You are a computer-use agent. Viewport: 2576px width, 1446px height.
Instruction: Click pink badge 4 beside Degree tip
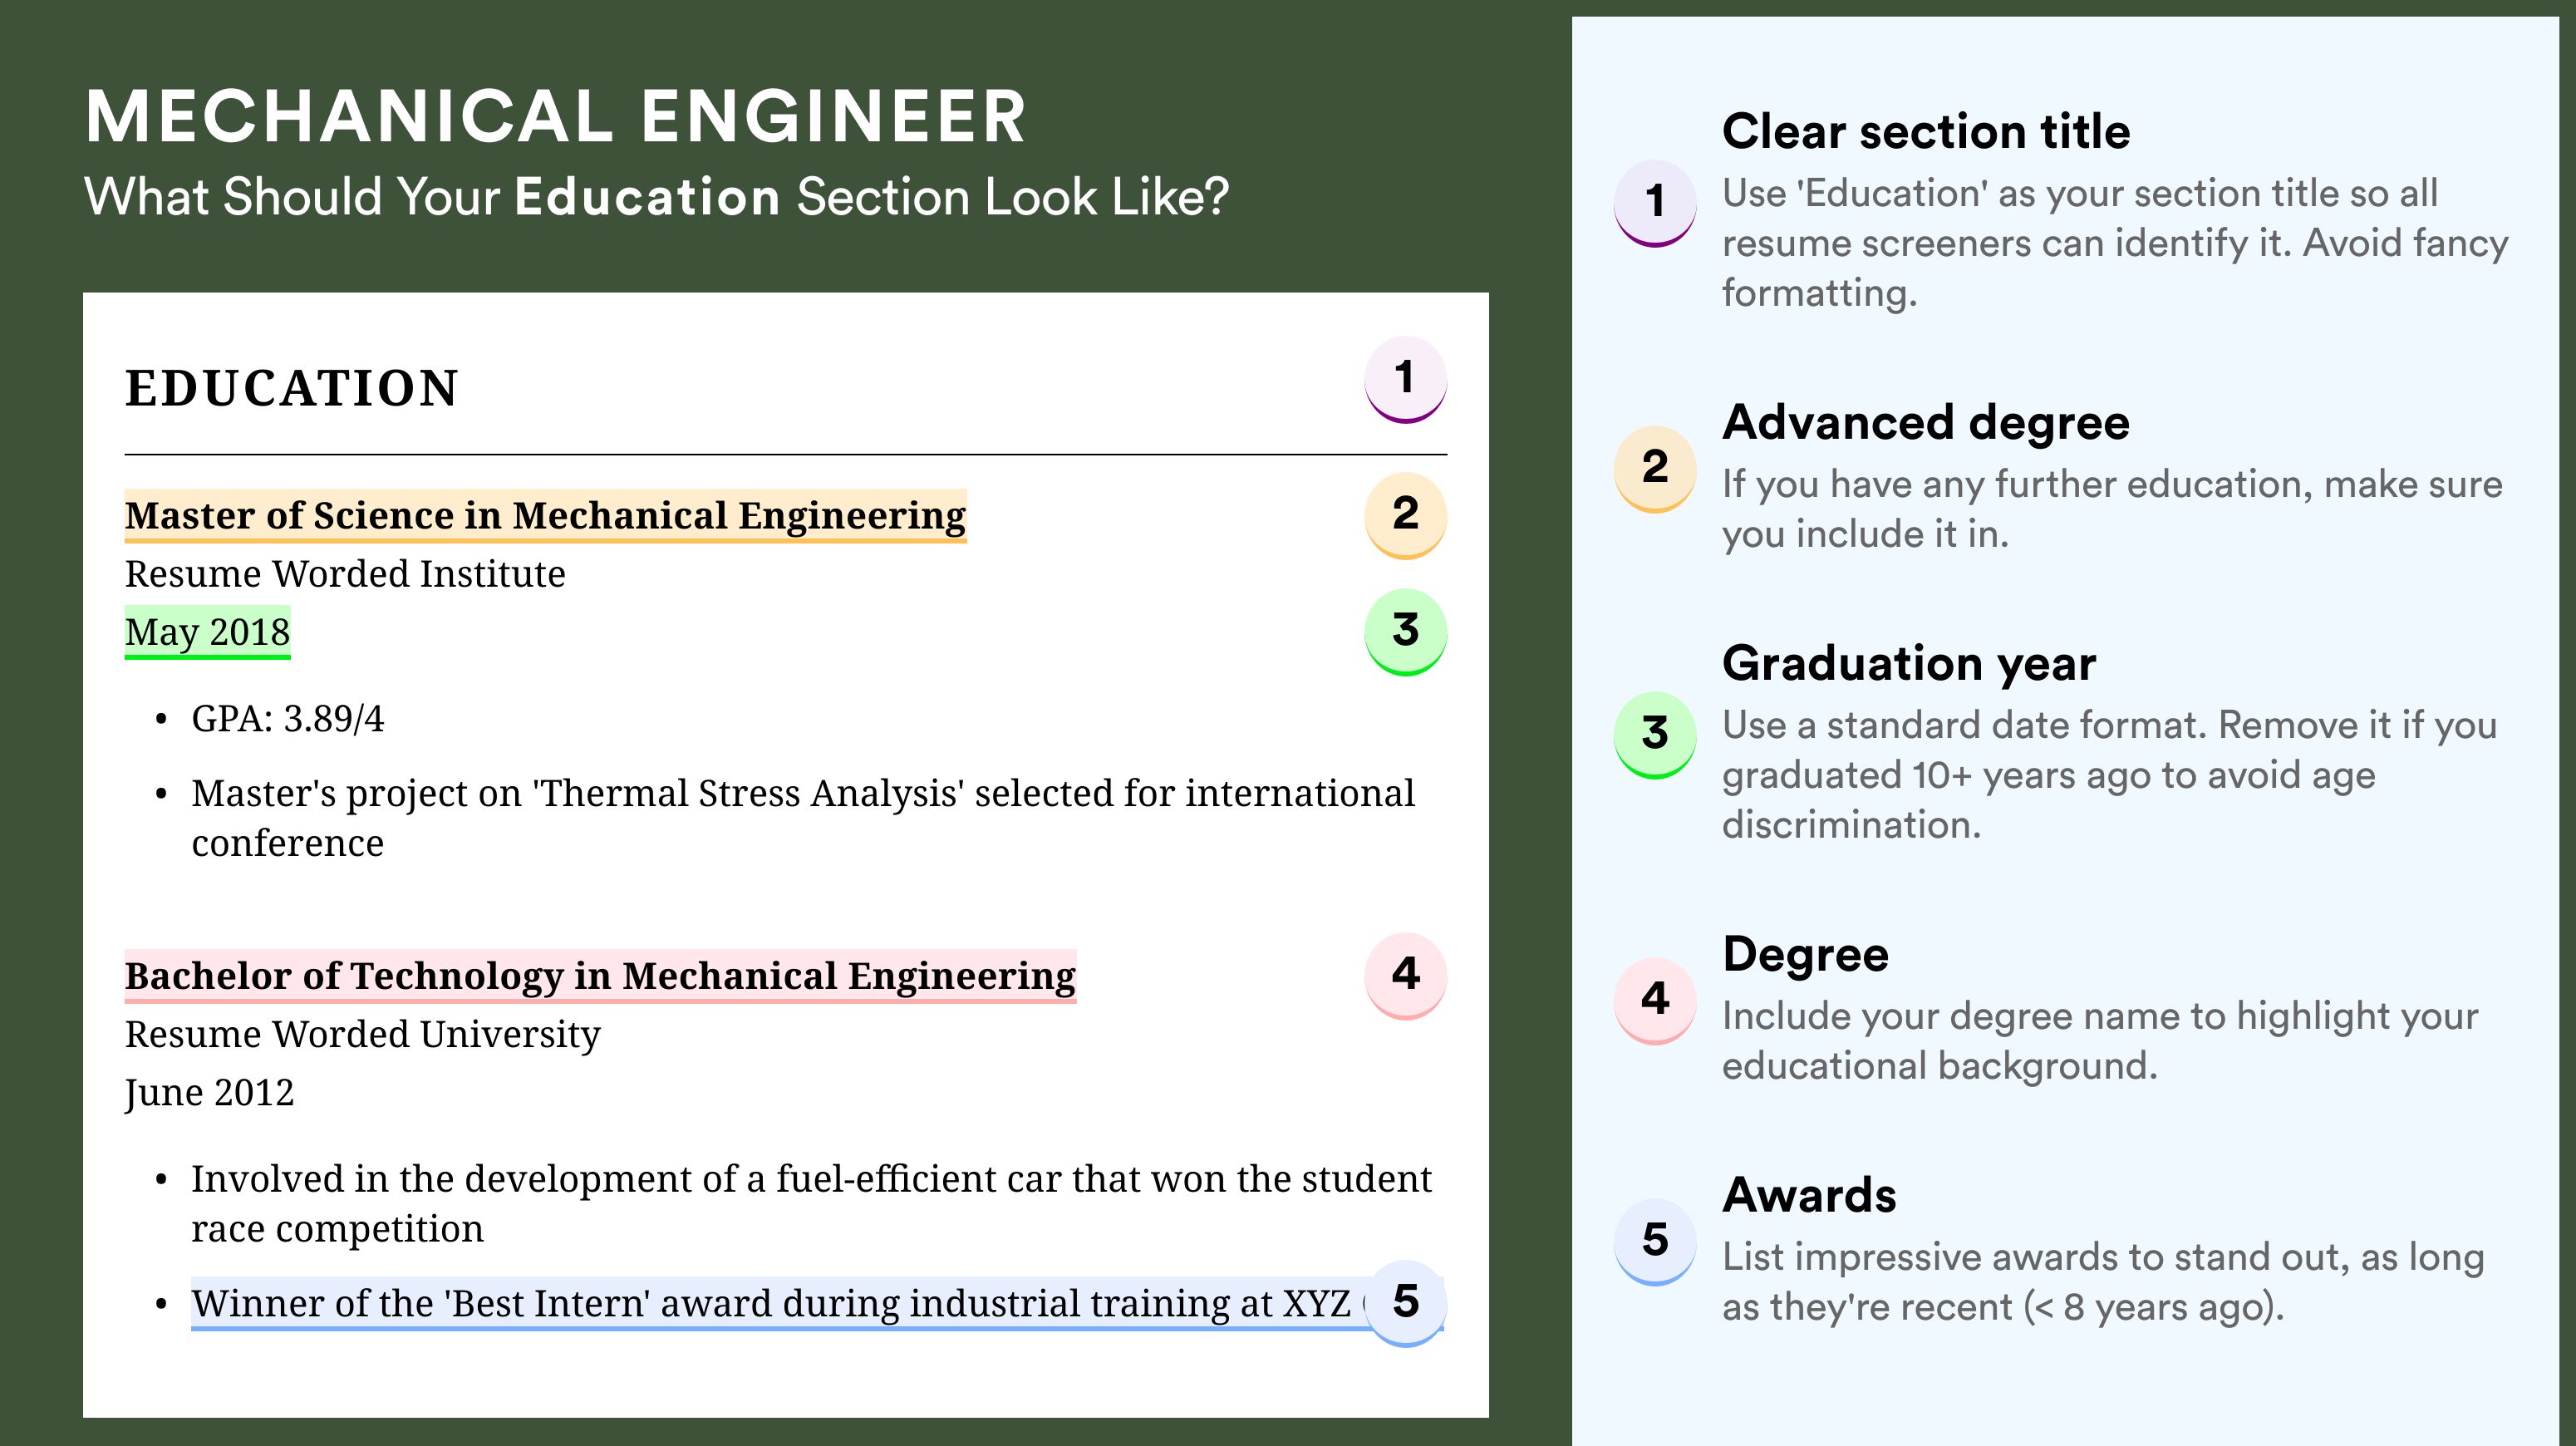coord(1655,1000)
